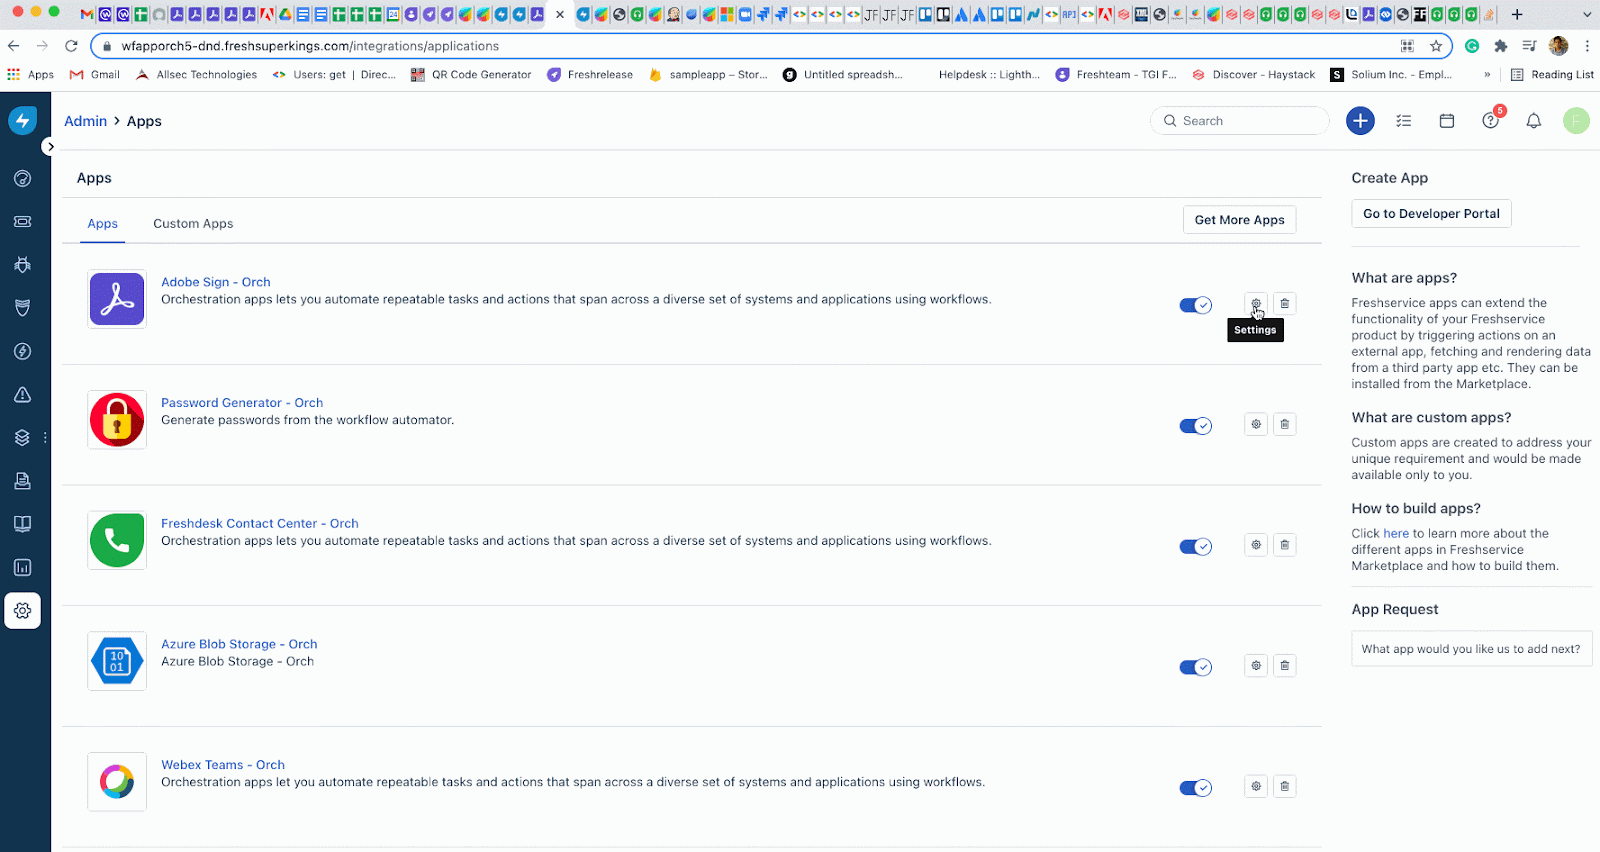1600x852 pixels.
Task: Open the Freshdesk Contact Center - Orch link
Action: [x=260, y=524]
